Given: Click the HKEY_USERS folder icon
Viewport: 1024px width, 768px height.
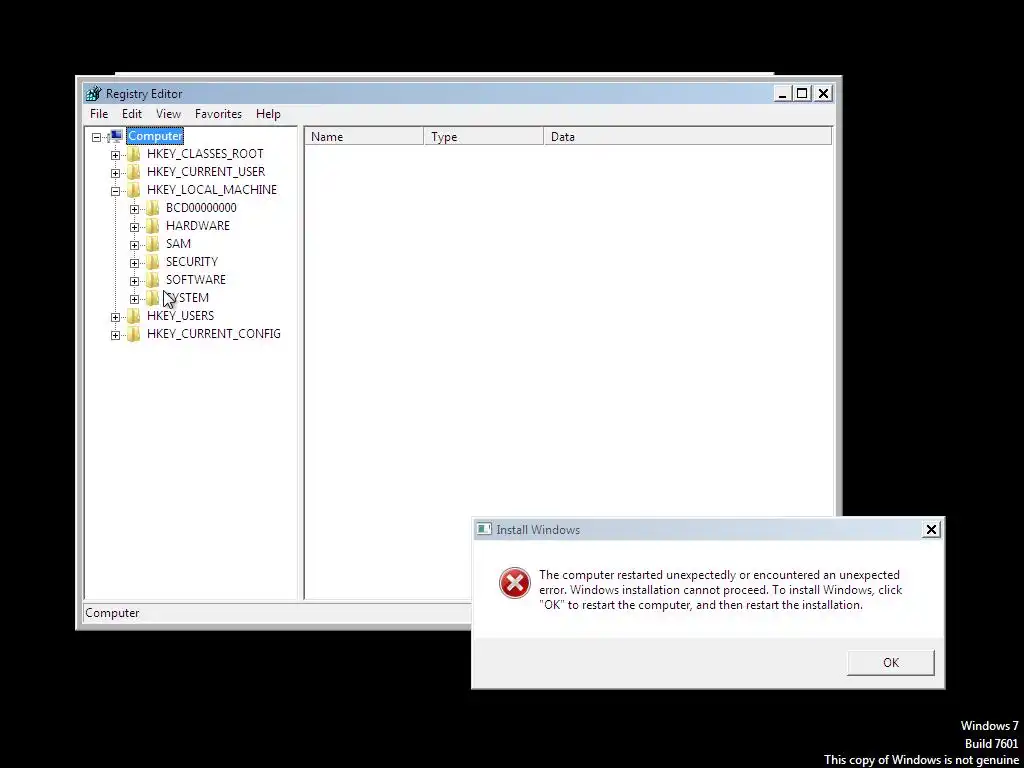Looking at the screenshot, I should click(134, 316).
